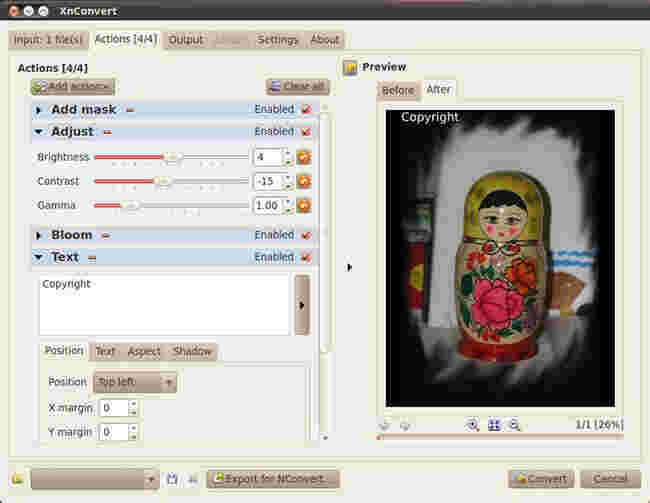
Task: Click the Add action button
Action: [73, 87]
